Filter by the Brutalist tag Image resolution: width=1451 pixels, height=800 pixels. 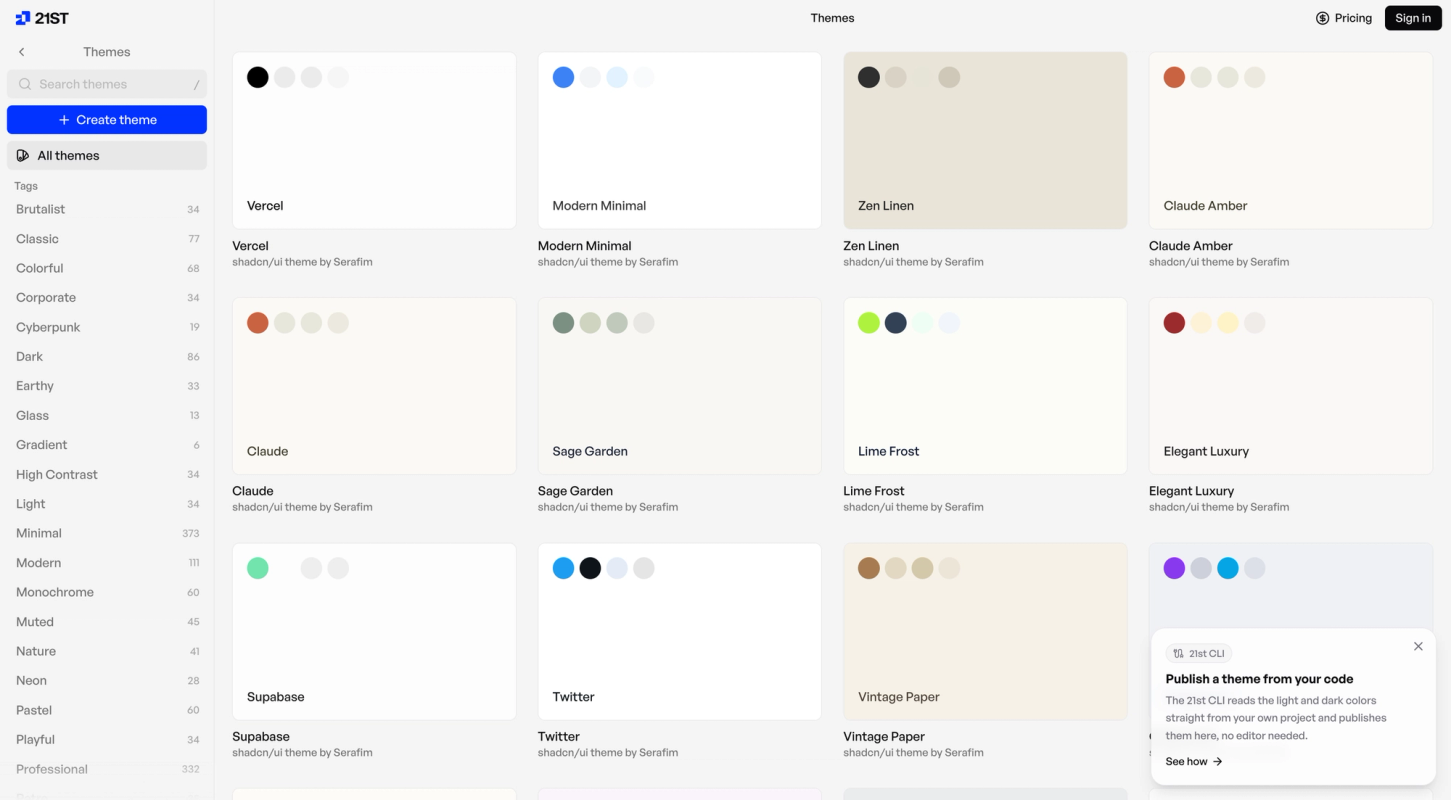click(x=107, y=210)
